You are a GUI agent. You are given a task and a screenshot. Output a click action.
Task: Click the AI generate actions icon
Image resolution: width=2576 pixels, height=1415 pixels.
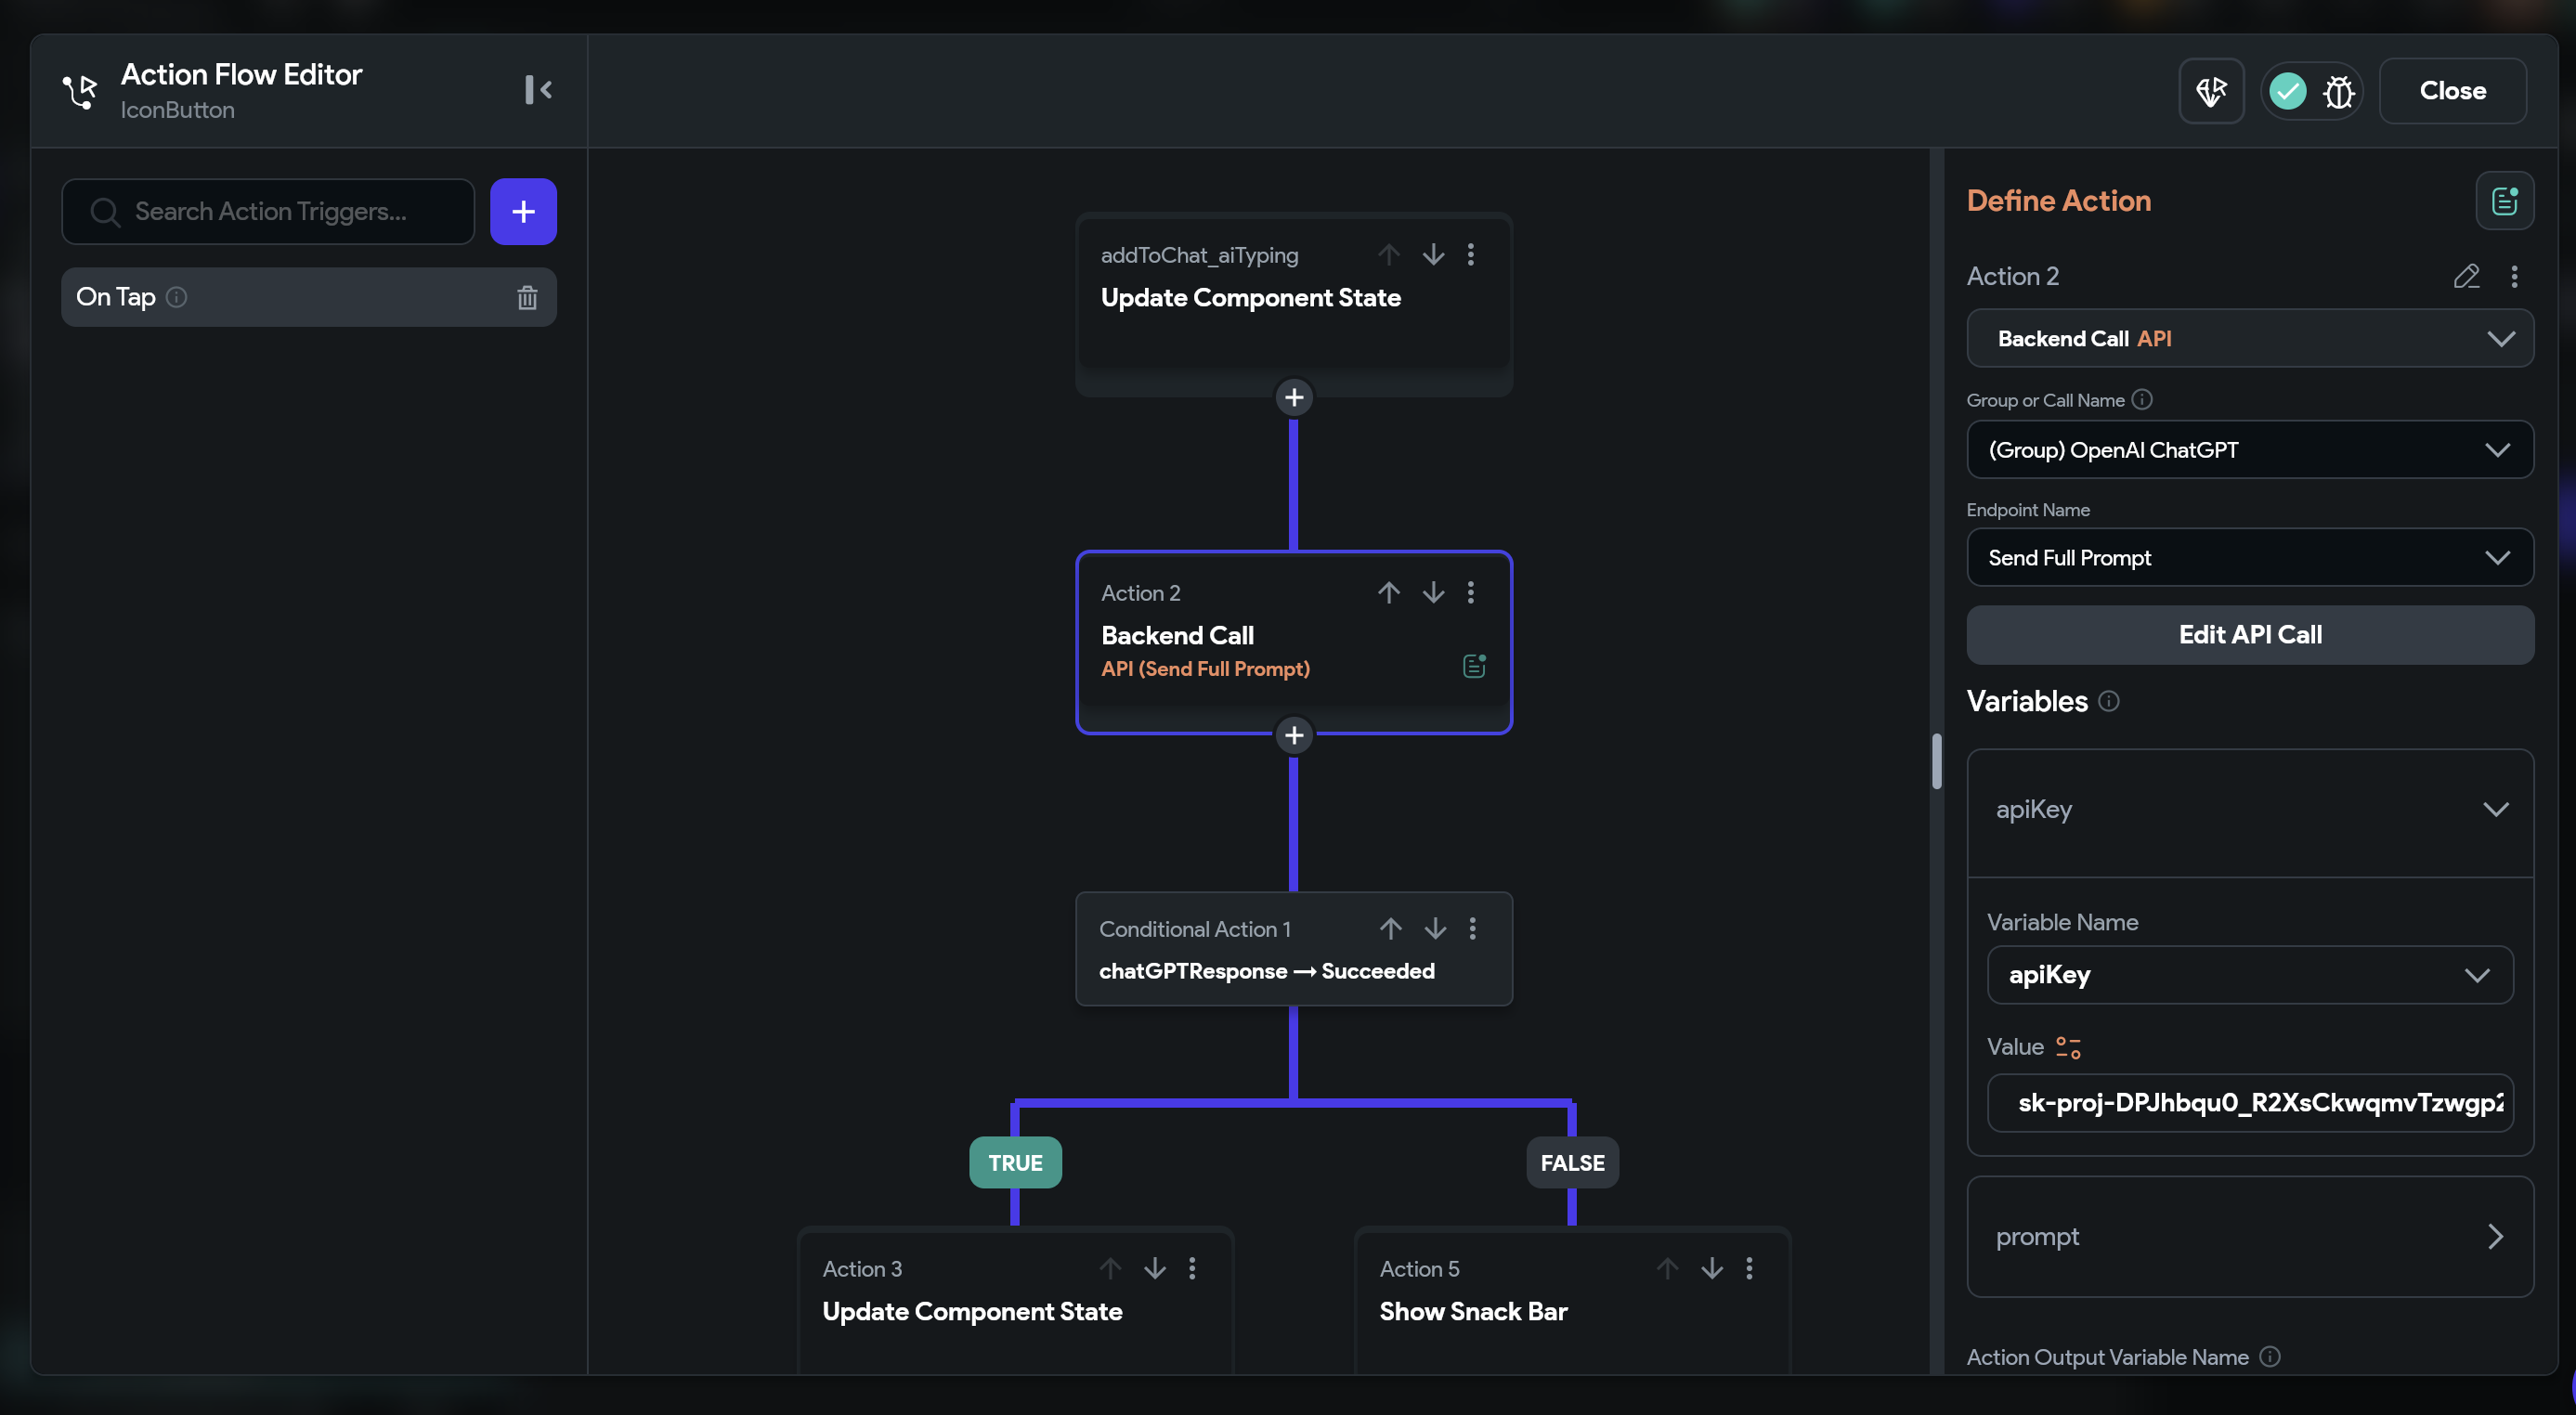point(2211,91)
